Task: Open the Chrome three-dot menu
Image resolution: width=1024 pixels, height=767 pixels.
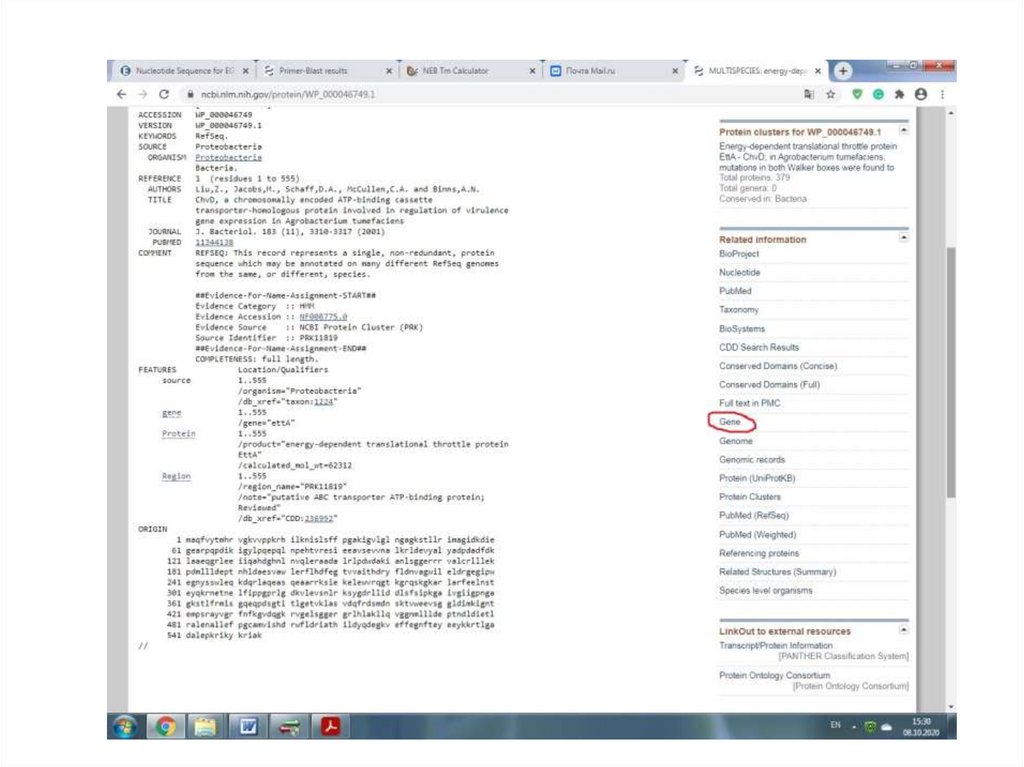Action: pyautogui.click(x=942, y=94)
